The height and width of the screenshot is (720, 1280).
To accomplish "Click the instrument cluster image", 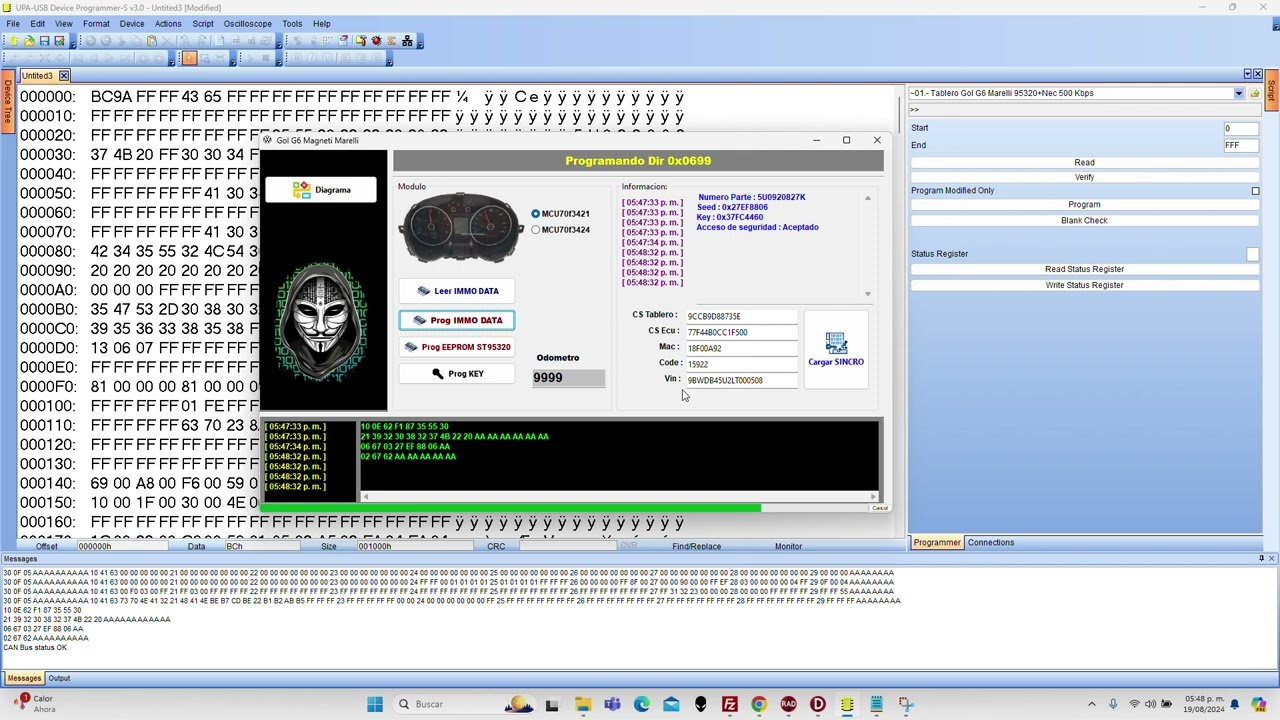I will [461, 229].
